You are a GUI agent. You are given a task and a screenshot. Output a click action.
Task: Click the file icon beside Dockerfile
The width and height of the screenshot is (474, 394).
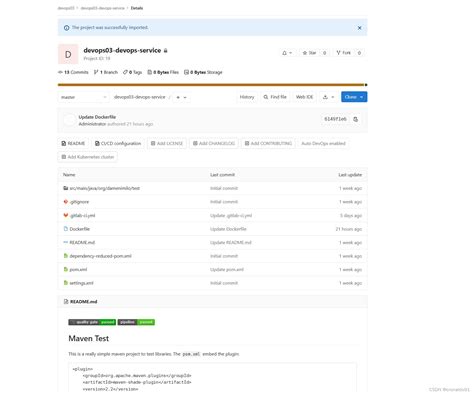pyautogui.click(x=66, y=229)
